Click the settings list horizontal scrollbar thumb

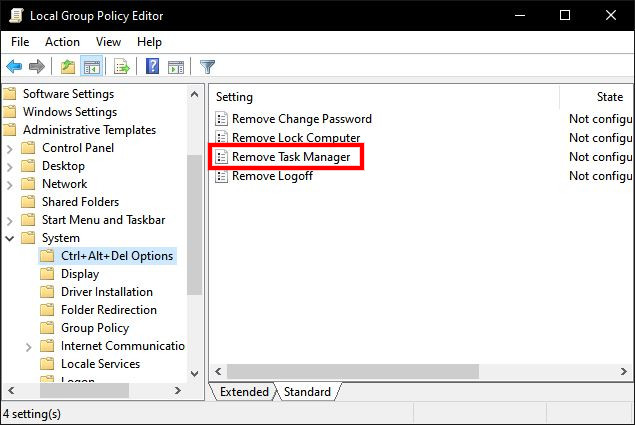(x=353, y=371)
